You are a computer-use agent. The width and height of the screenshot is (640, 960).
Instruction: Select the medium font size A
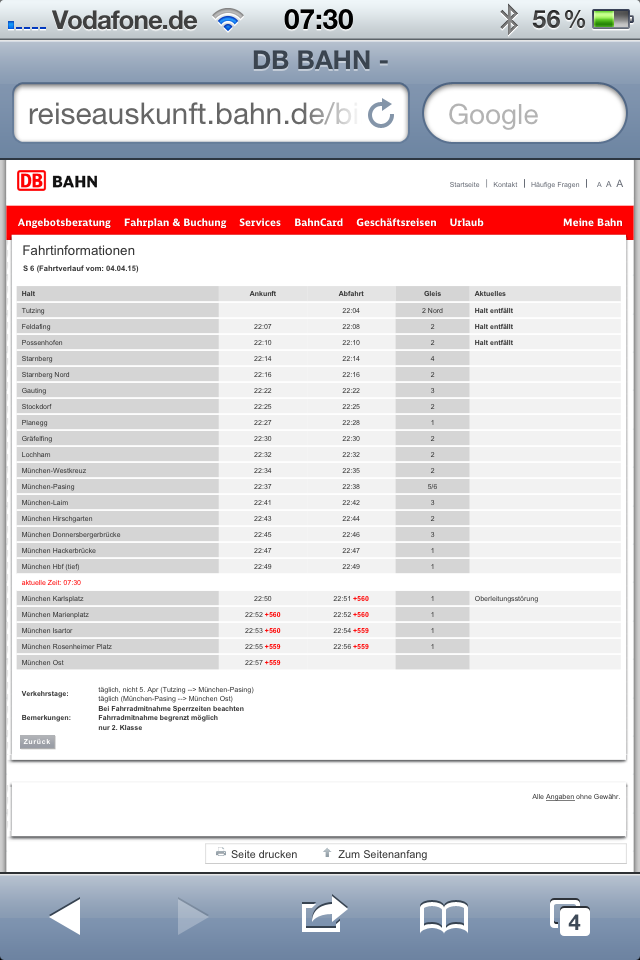click(x=609, y=184)
